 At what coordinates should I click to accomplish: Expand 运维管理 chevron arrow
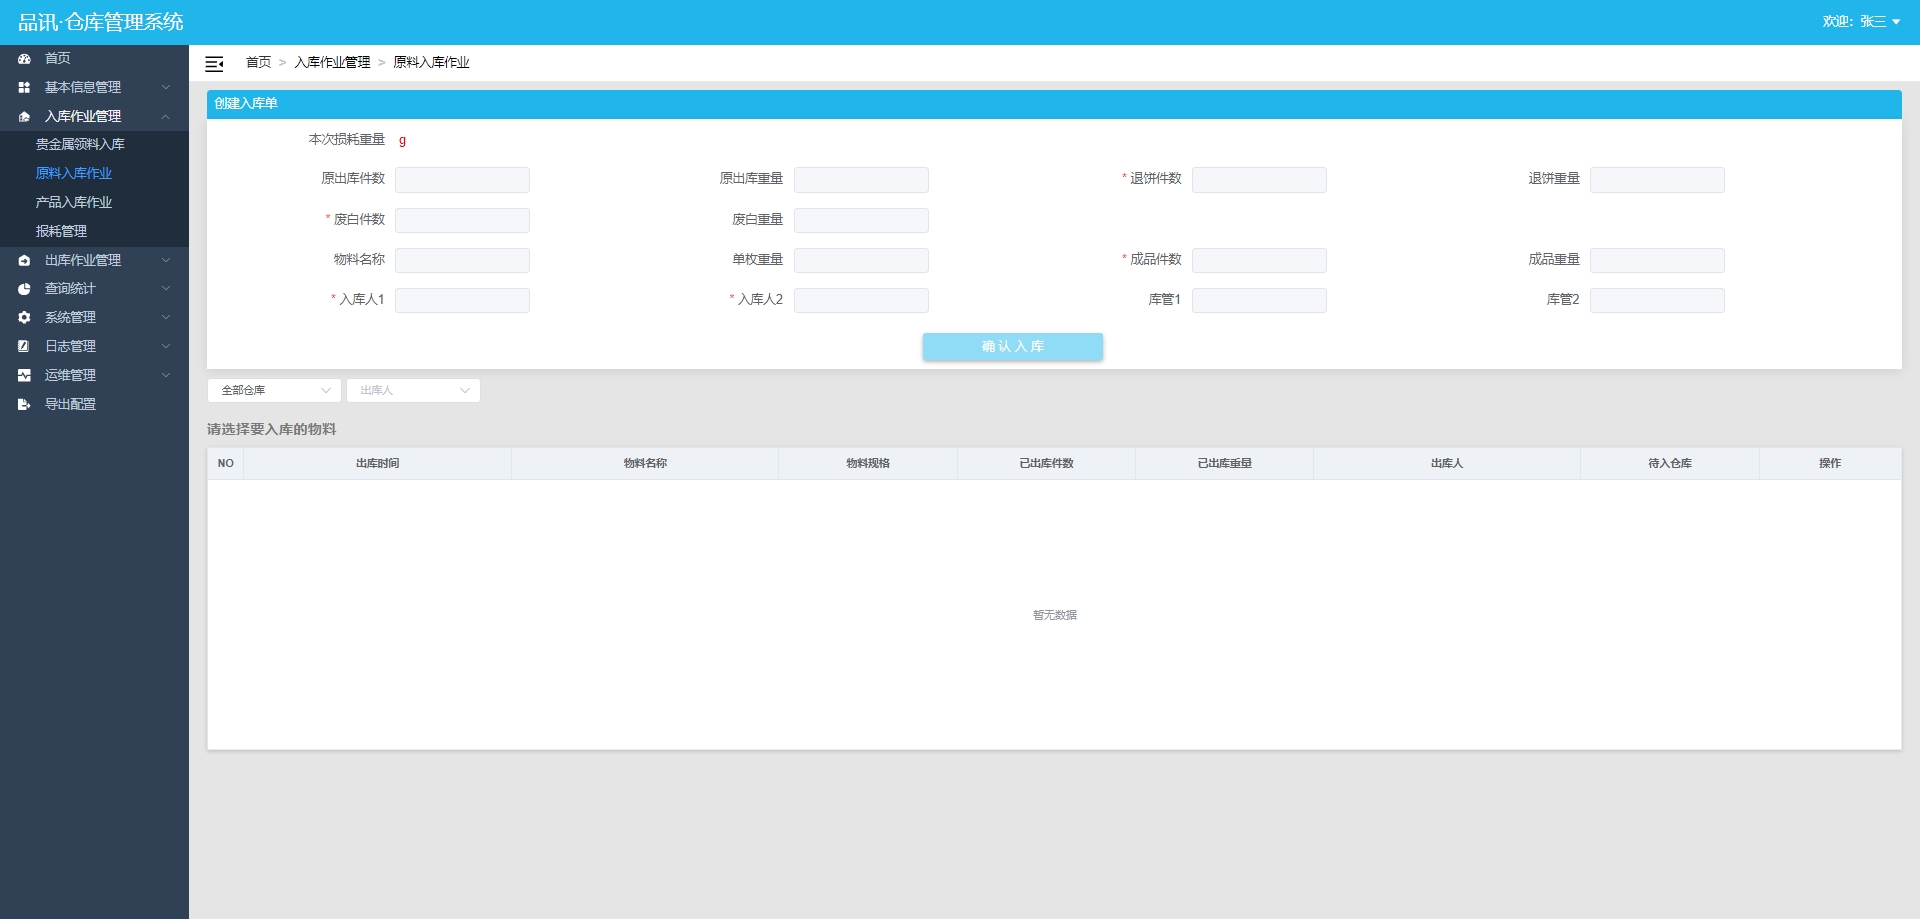(166, 375)
